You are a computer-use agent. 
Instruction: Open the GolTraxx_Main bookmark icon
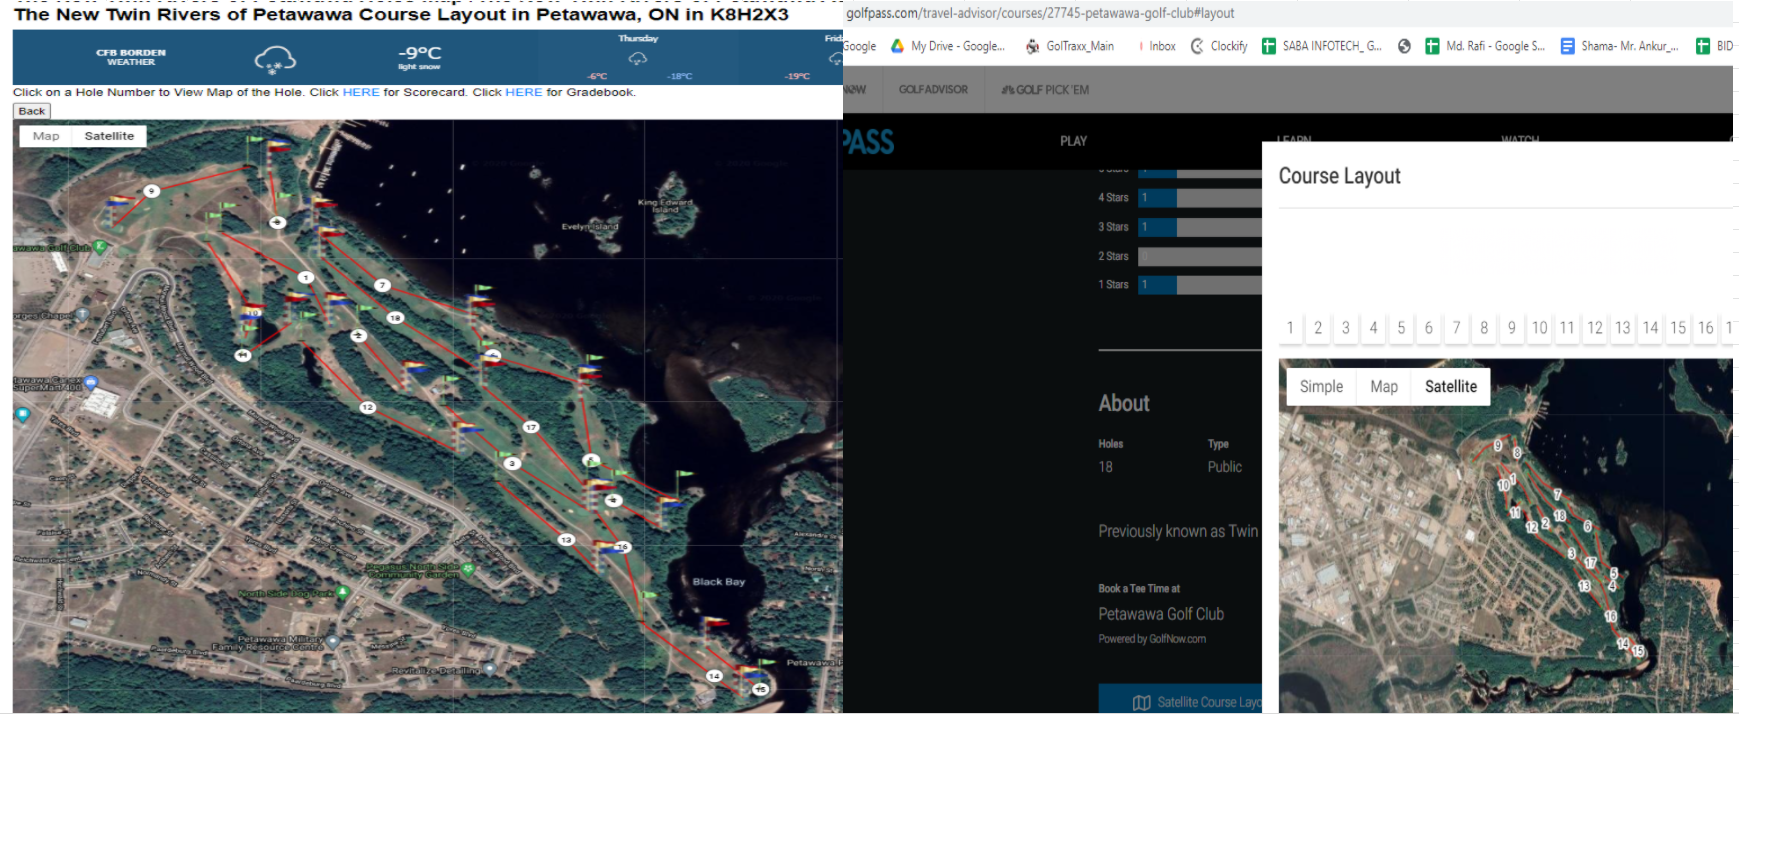pos(1032,46)
